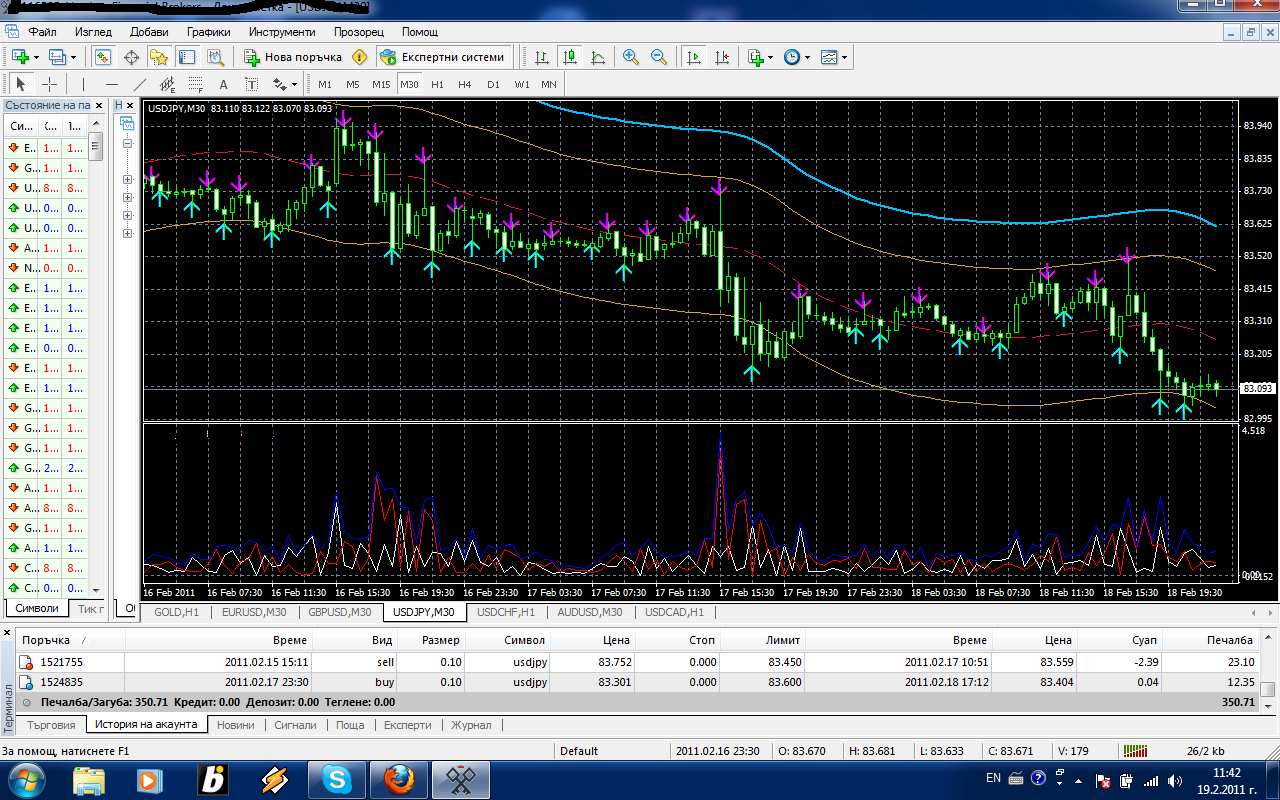Screen dimensions: 1280x800
Task: Click the Експертни системи button
Action: (445, 57)
